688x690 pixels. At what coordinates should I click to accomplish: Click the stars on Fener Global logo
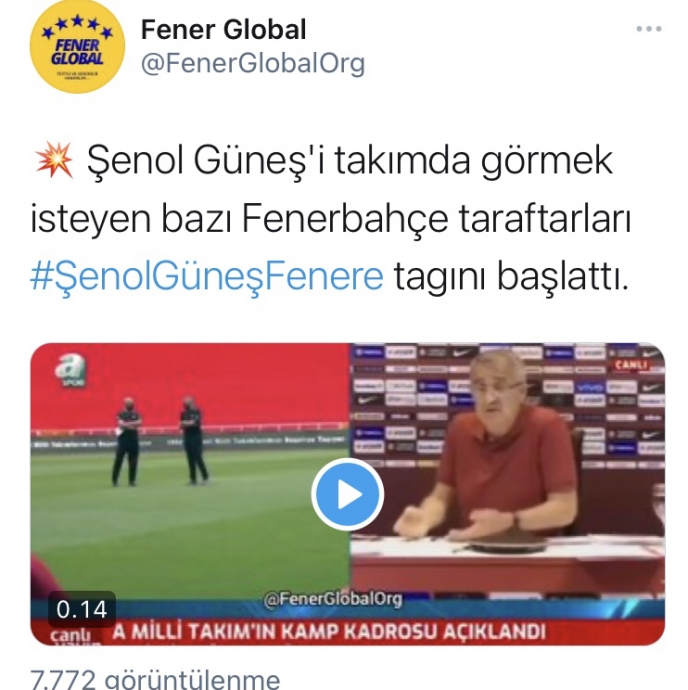coord(77,26)
